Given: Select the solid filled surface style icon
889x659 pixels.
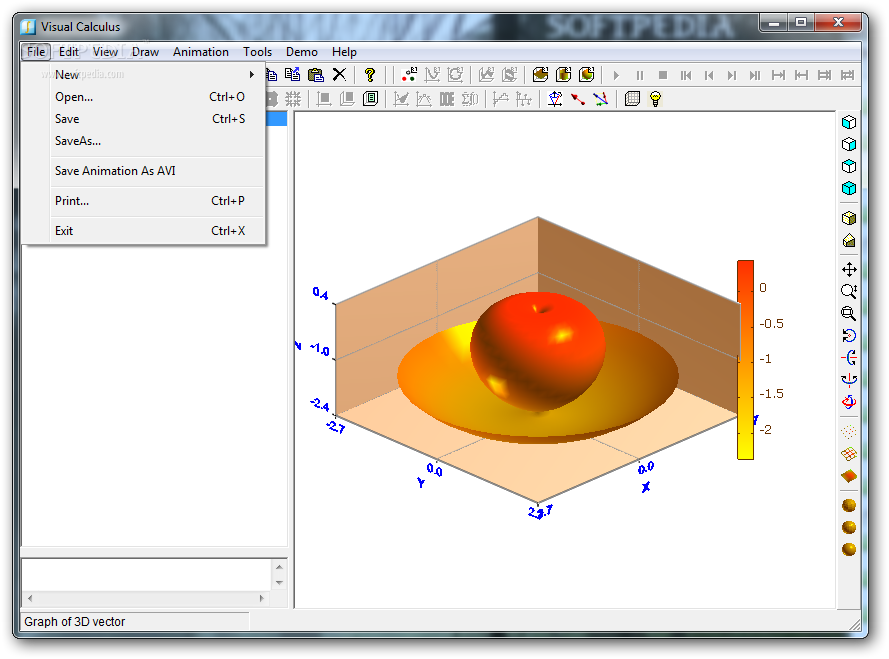Looking at the screenshot, I should tap(849, 476).
